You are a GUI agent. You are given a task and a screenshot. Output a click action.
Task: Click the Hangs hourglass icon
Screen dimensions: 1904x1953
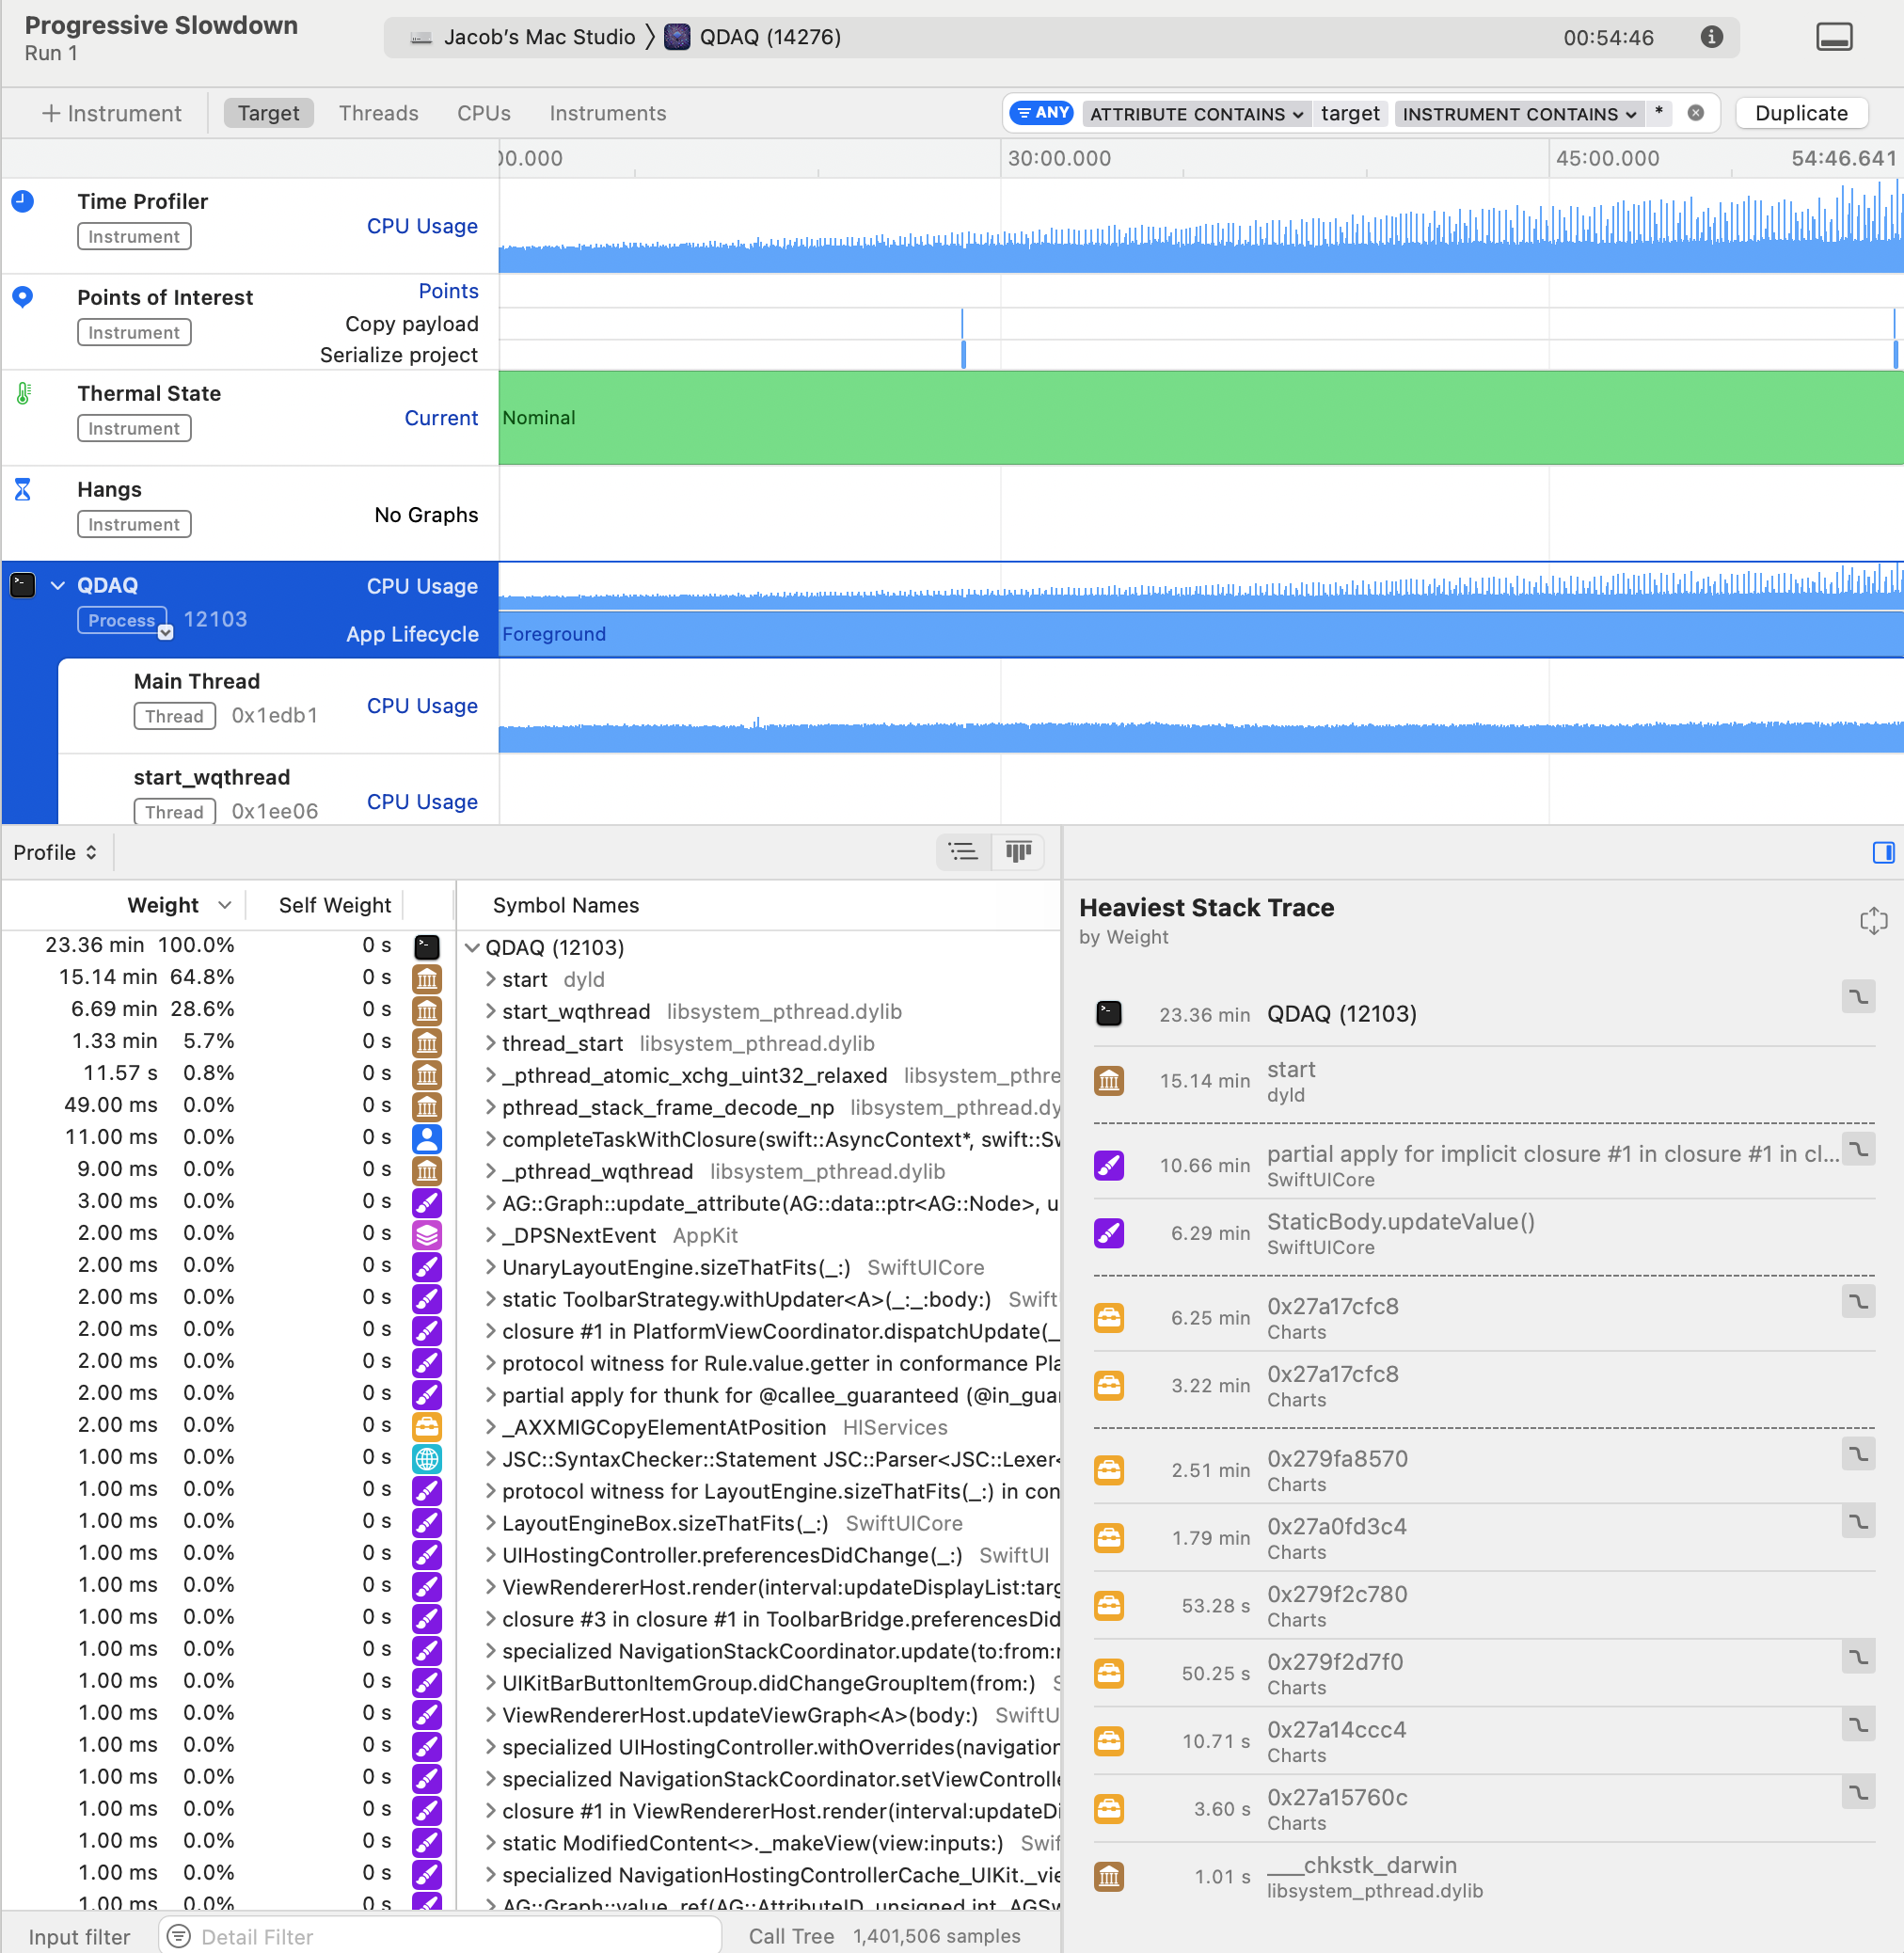point(23,489)
